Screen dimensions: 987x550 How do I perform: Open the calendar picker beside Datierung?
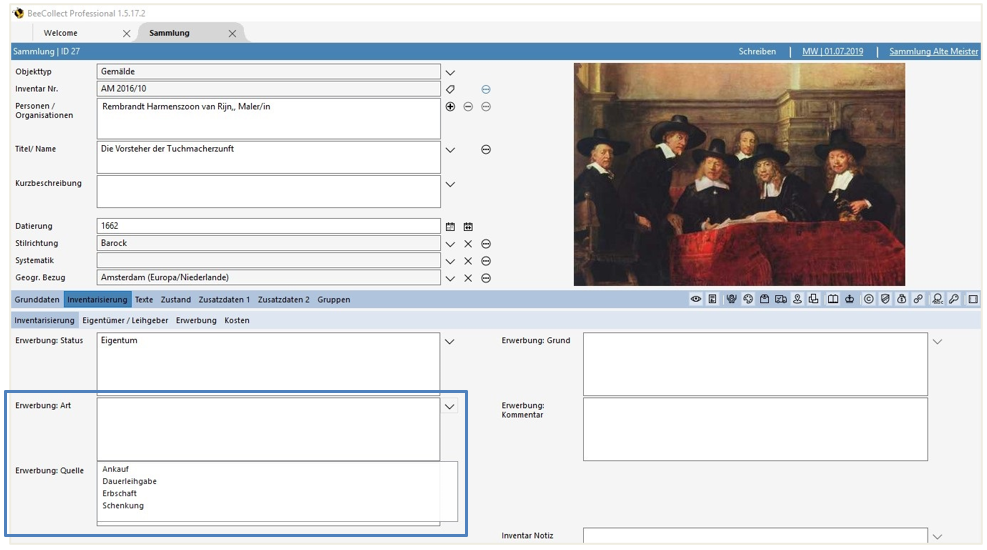click(x=450, y=227)
